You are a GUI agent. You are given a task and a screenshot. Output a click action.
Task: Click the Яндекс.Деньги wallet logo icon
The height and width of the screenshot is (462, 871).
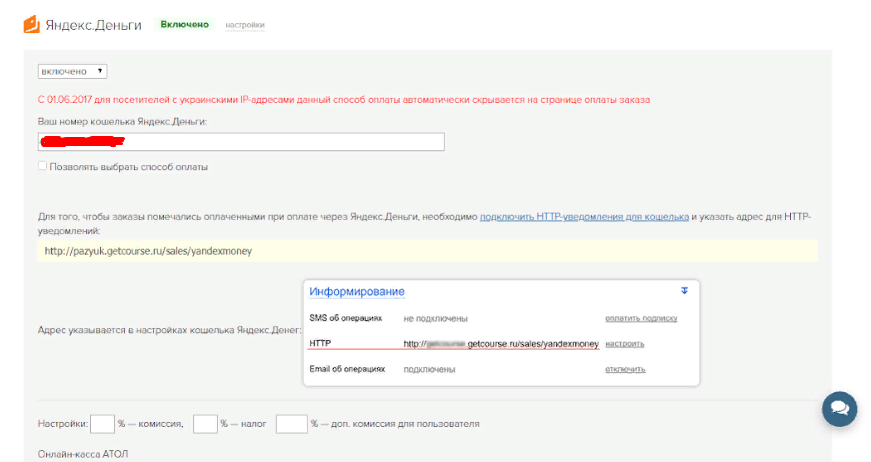click(32, 25)
